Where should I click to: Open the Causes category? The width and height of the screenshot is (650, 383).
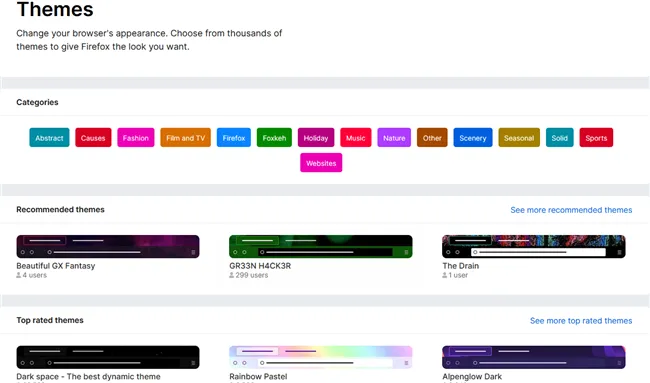[93, 138]
